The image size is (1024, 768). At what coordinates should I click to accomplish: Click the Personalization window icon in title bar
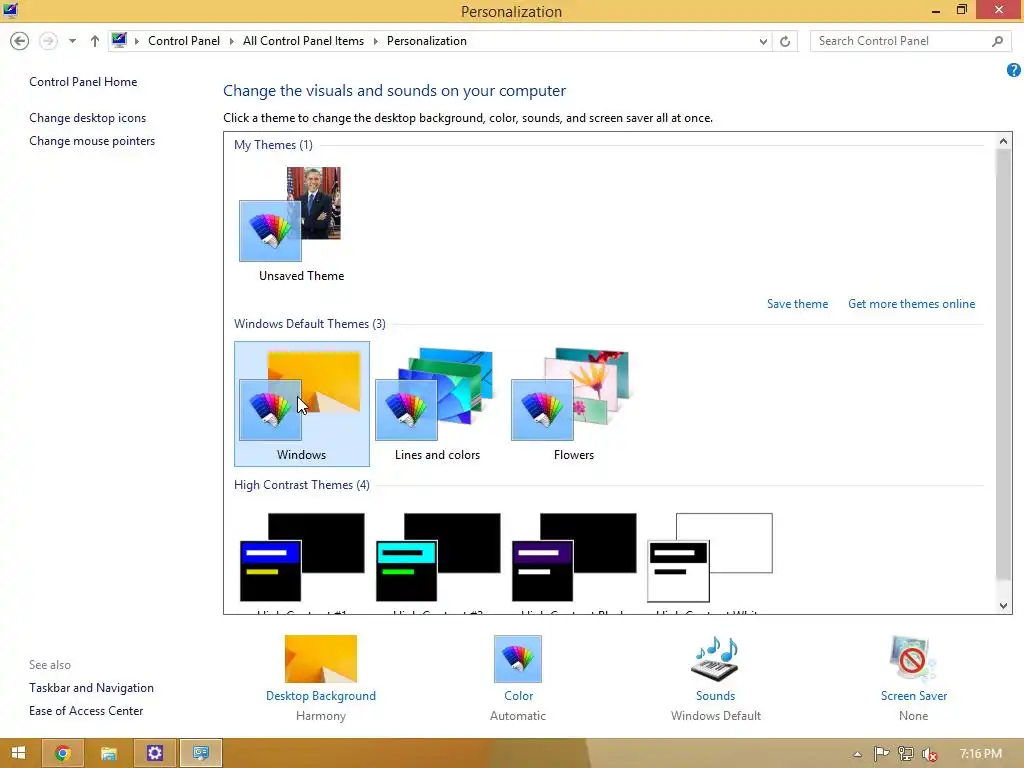click(x=10, y=10)
